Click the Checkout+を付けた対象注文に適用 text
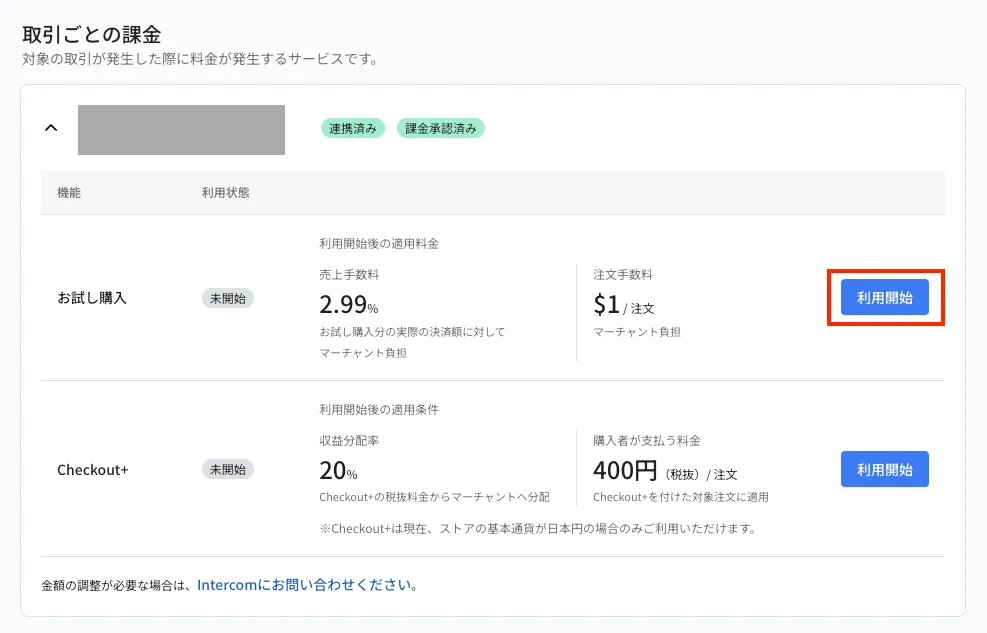 [x=680, y=497]
